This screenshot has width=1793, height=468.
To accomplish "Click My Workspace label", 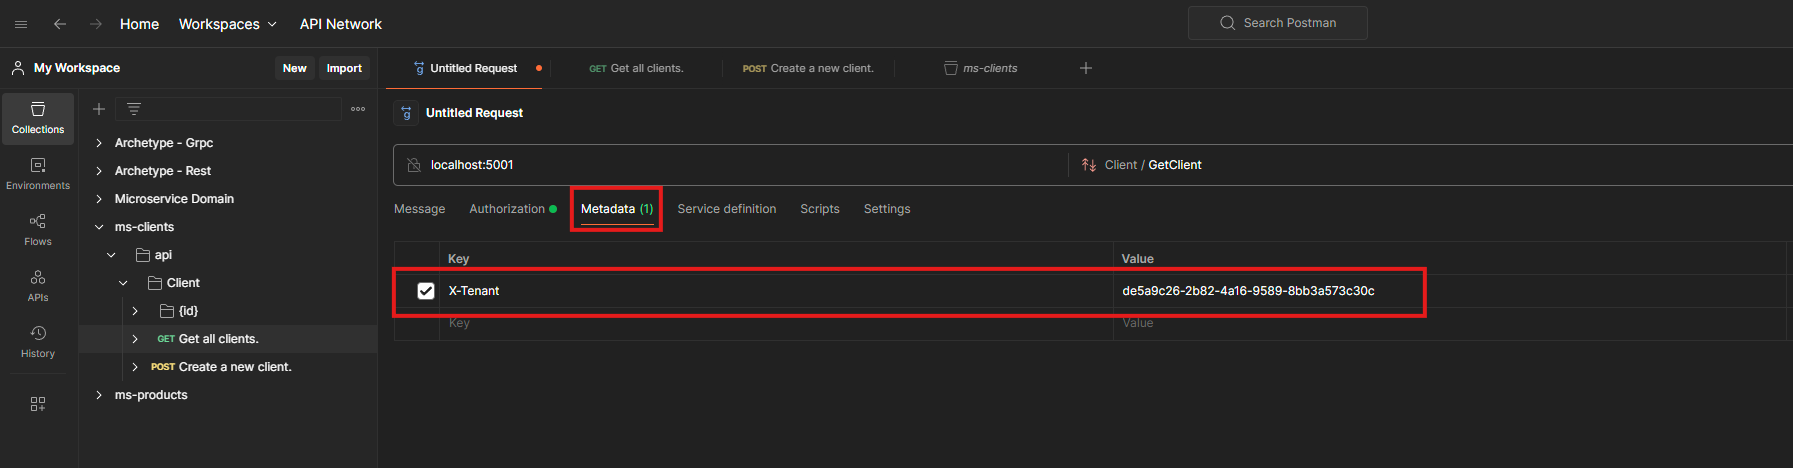I will 77,68.
